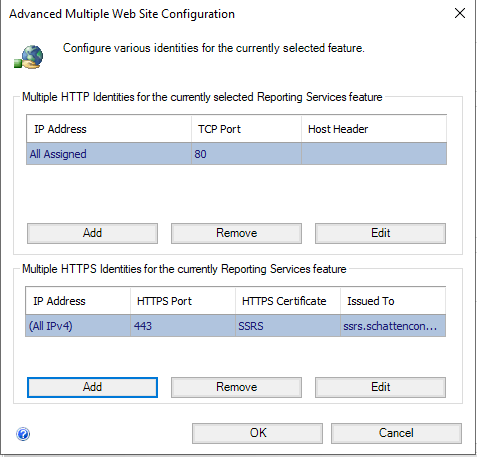This screenshot has width=477, height=457.
Task: Remove the selected HTTP identity
Action: click(236, 233)
